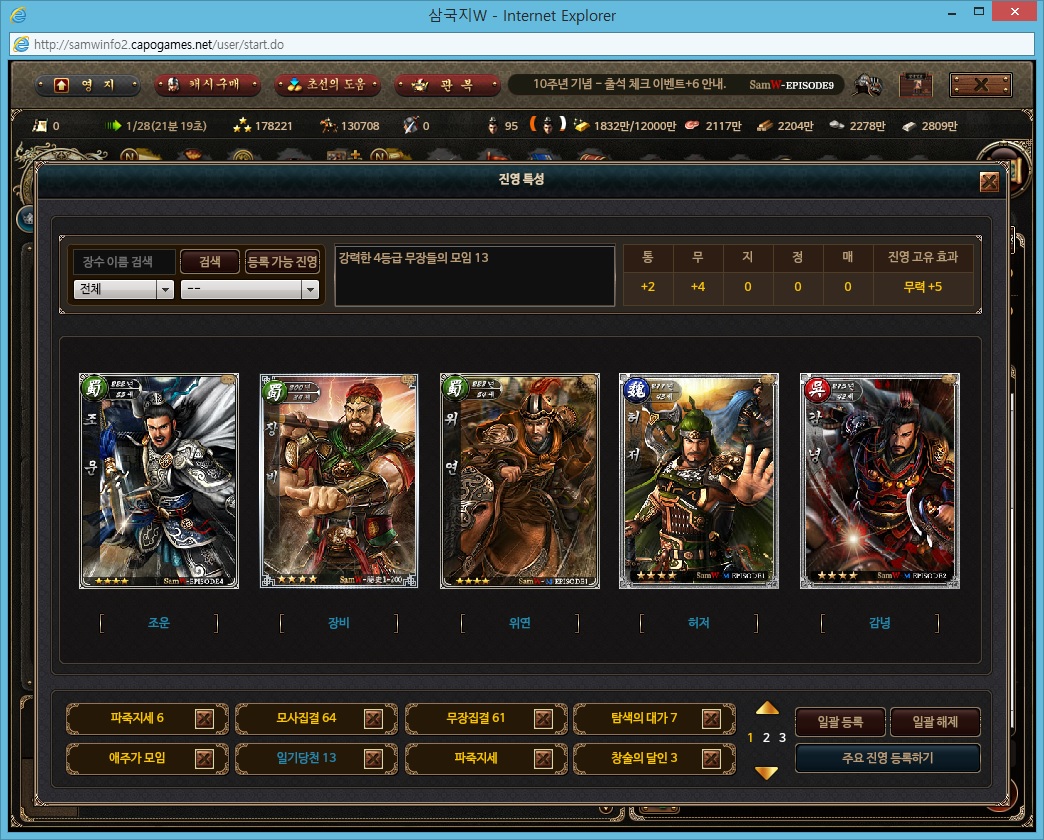Select the 일기당천 13 formation button

pos(316,759)
